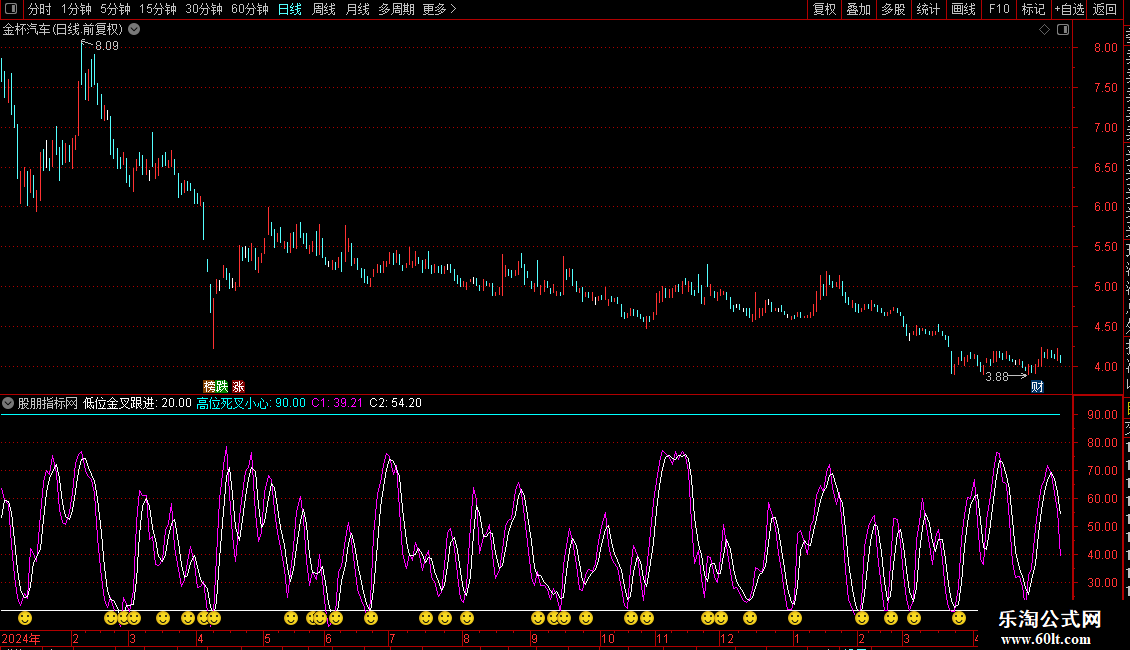
Task: Click the green 跌 marker icon
Action: [x=222, y=387]
